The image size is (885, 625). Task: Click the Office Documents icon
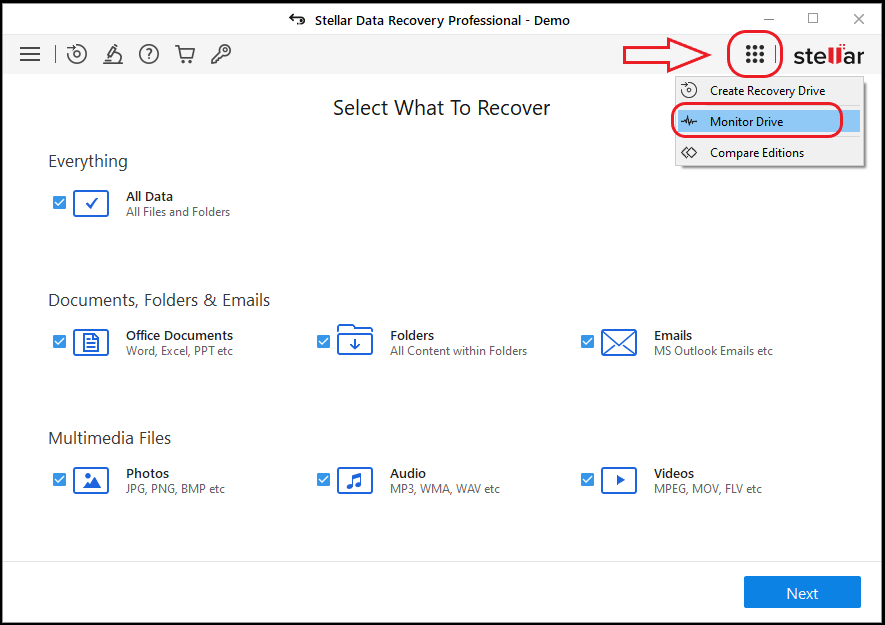91,342
